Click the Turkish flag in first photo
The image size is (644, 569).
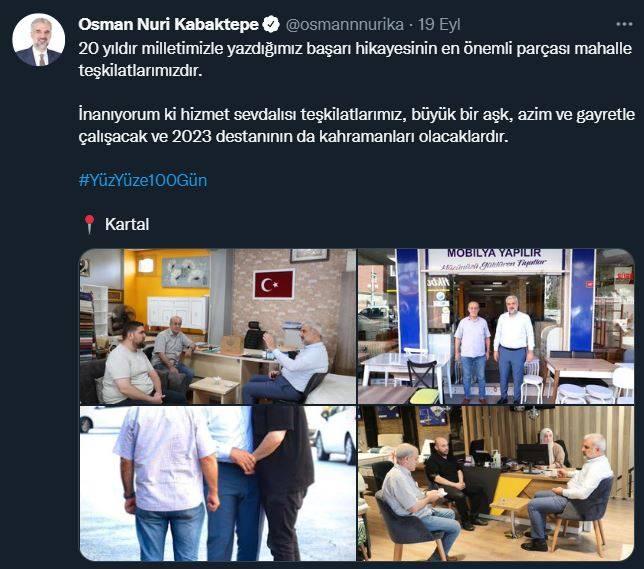pyautogui.click(x=274, y=284)
